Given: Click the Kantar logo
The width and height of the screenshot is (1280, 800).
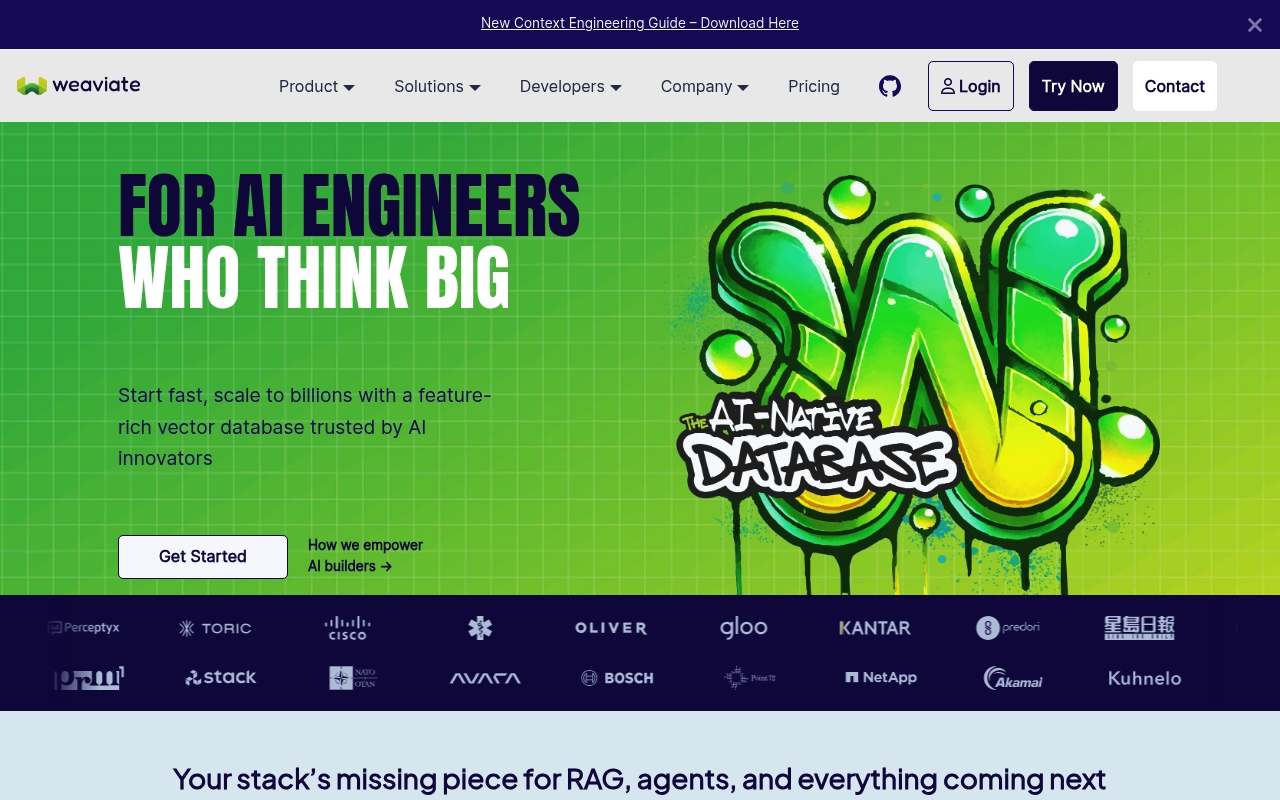Looking at the screenshot, I should tap(875, 628).
